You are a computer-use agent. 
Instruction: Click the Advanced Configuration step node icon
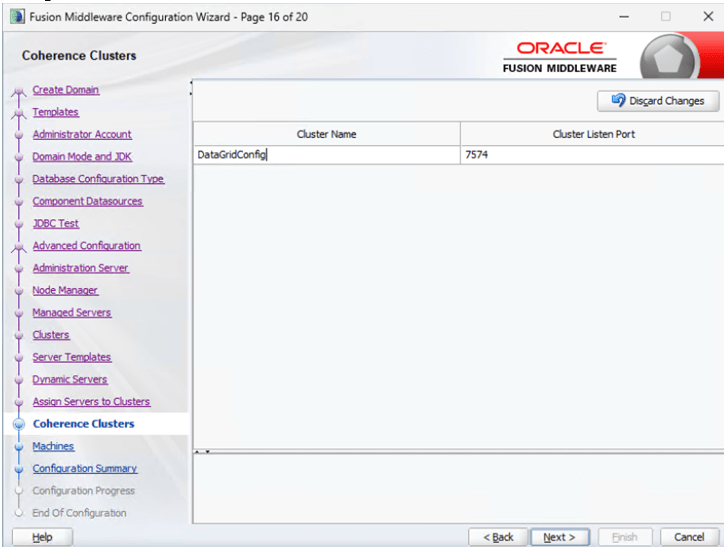18,247
